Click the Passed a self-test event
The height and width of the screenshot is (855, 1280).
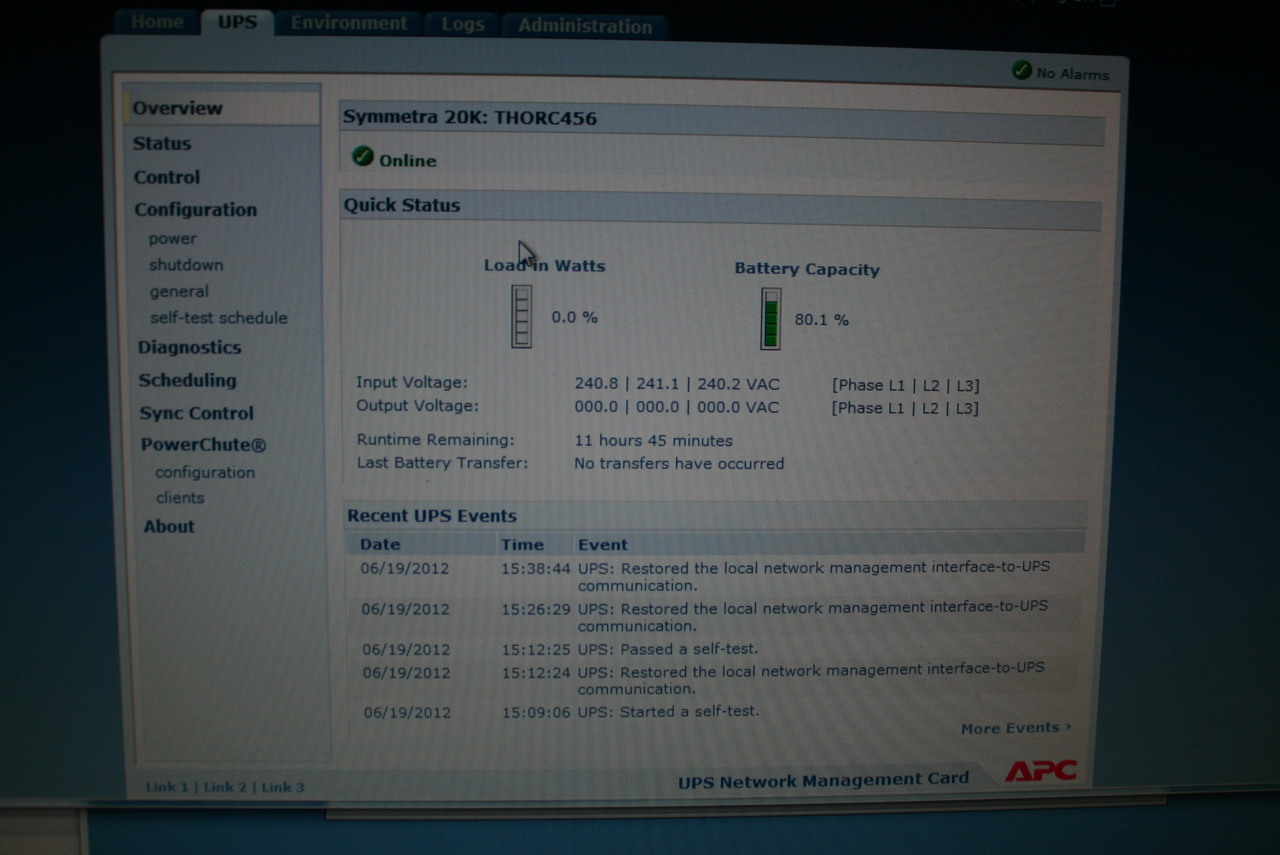(x=668, y=648)
